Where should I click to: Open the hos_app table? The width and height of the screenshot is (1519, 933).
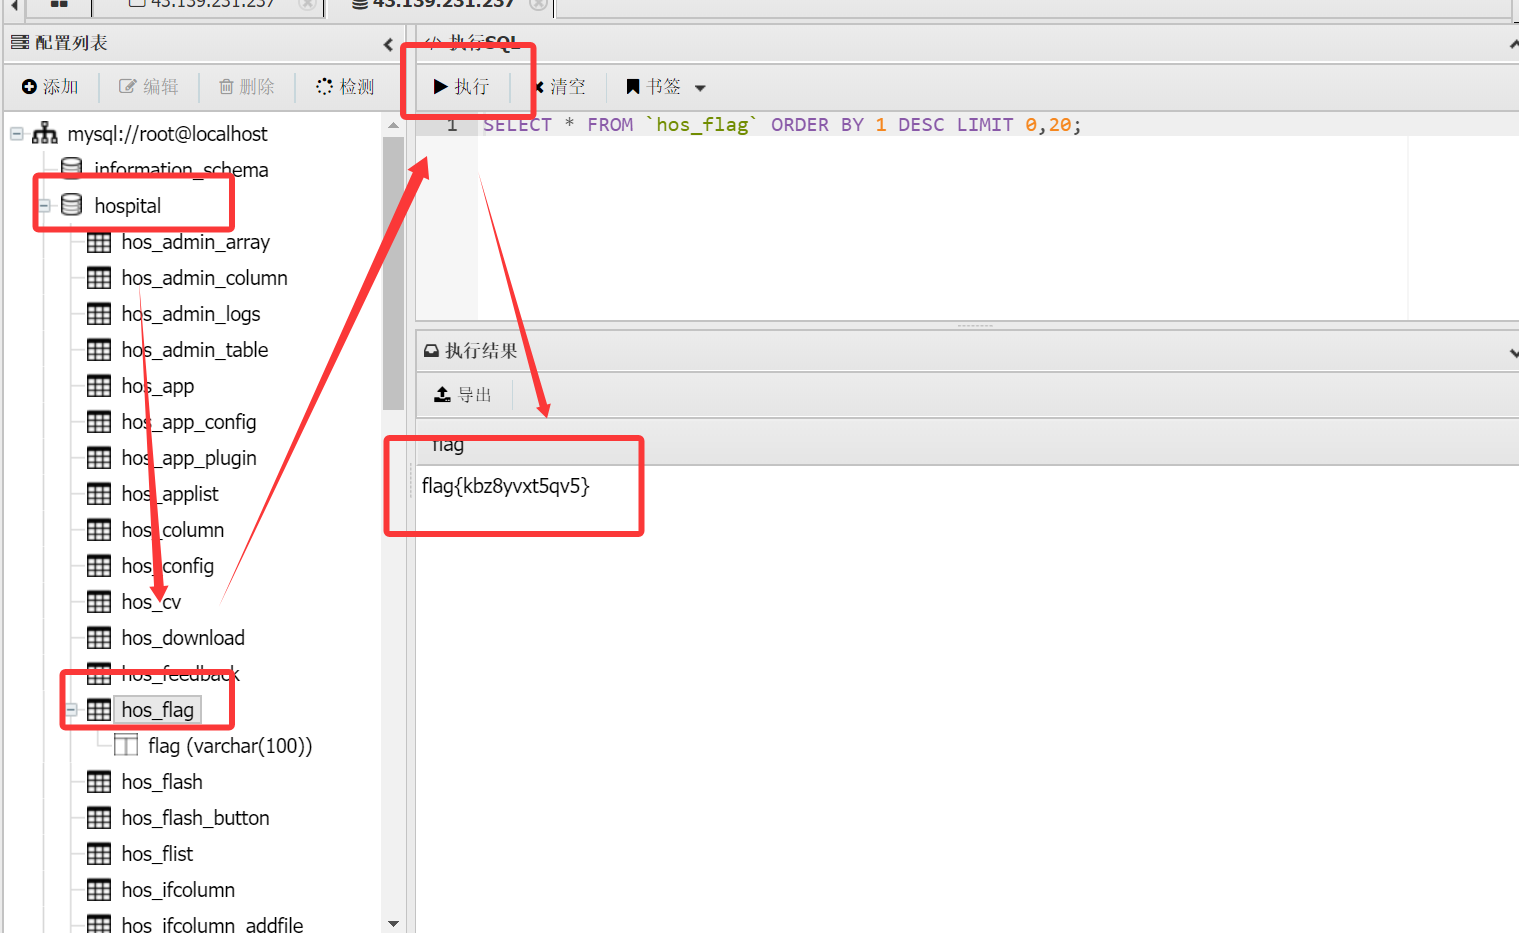pyautogui.click(x=158, y=386)
